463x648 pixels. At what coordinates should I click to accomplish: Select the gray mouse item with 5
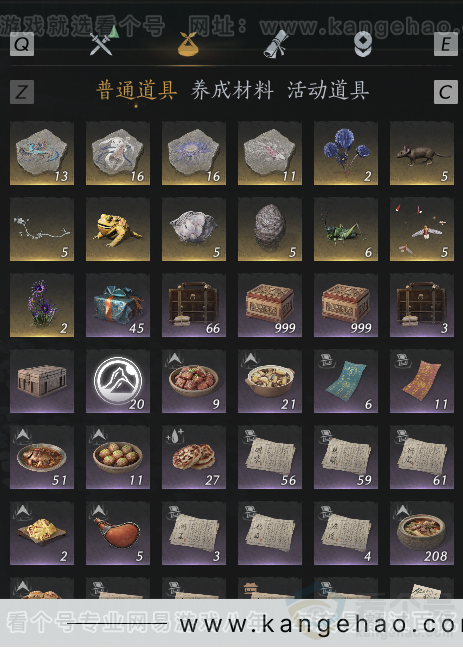[x=422, y=153]
